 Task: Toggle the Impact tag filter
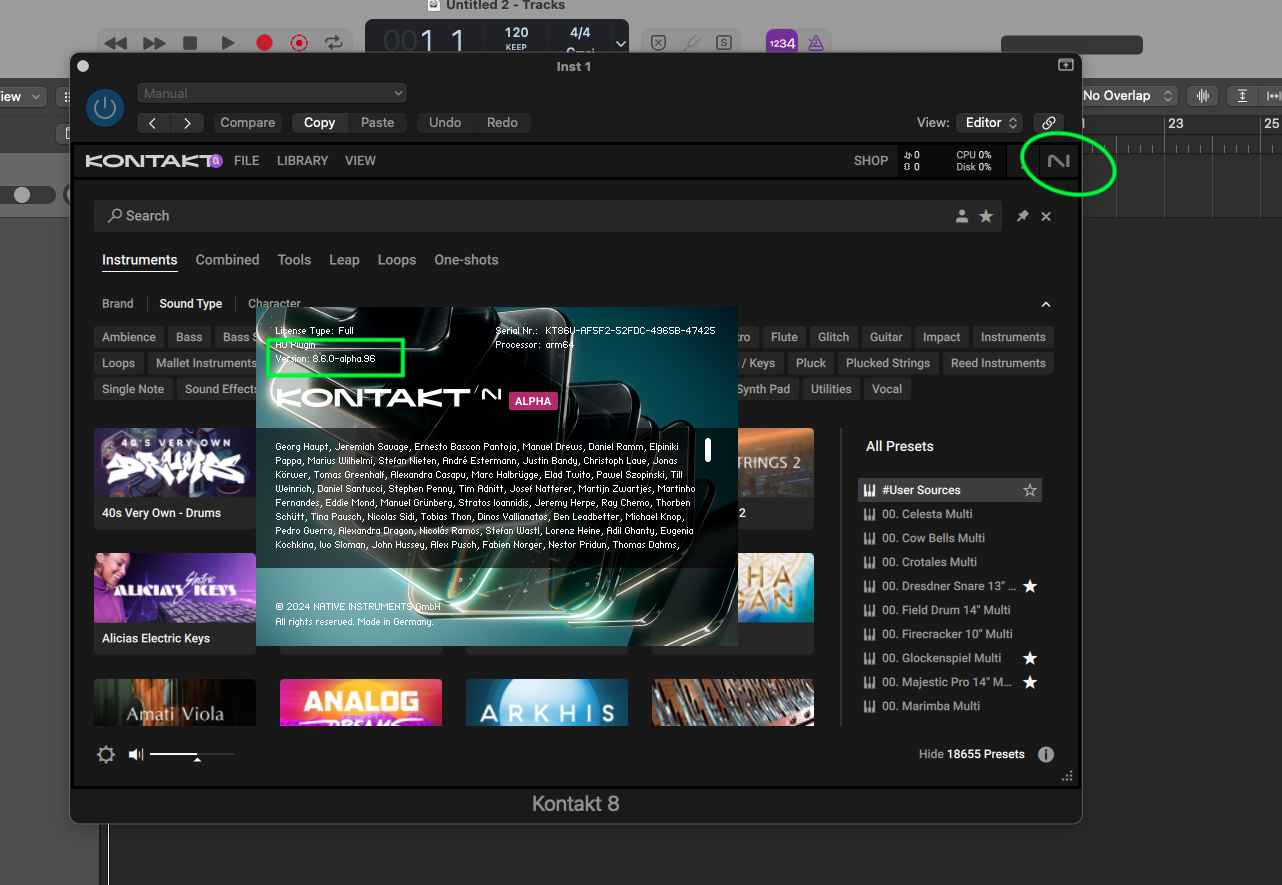[941, 337]
